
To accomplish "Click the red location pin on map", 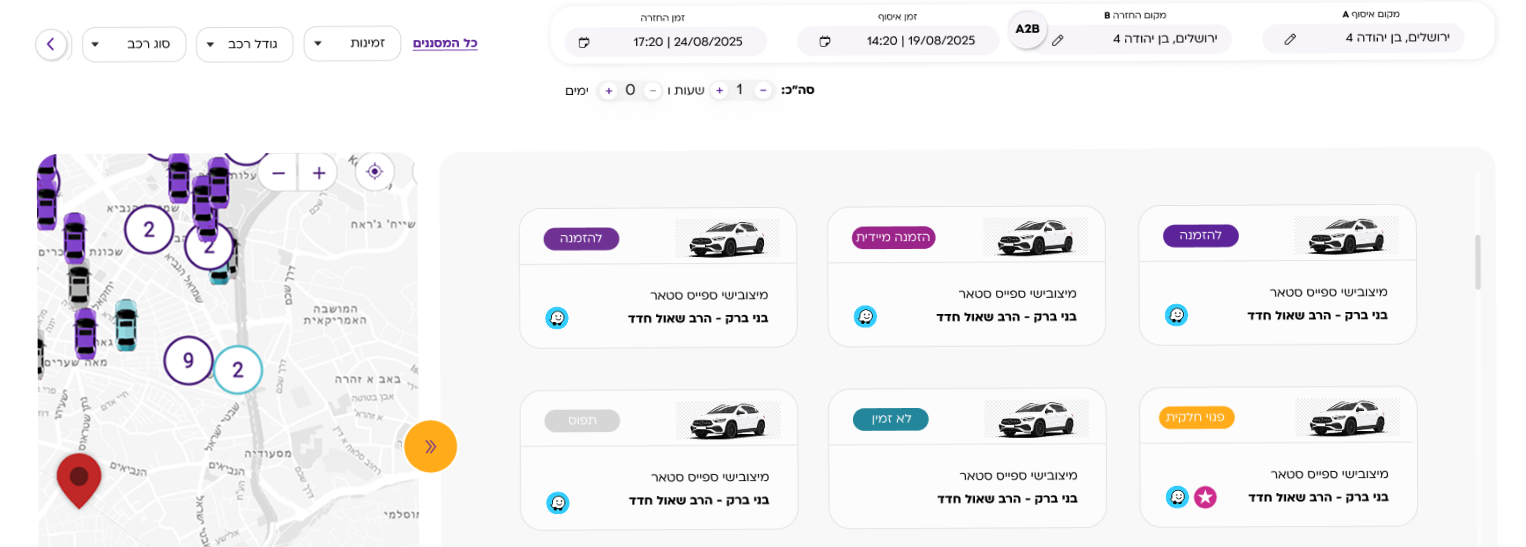I will tap(79, 481).
